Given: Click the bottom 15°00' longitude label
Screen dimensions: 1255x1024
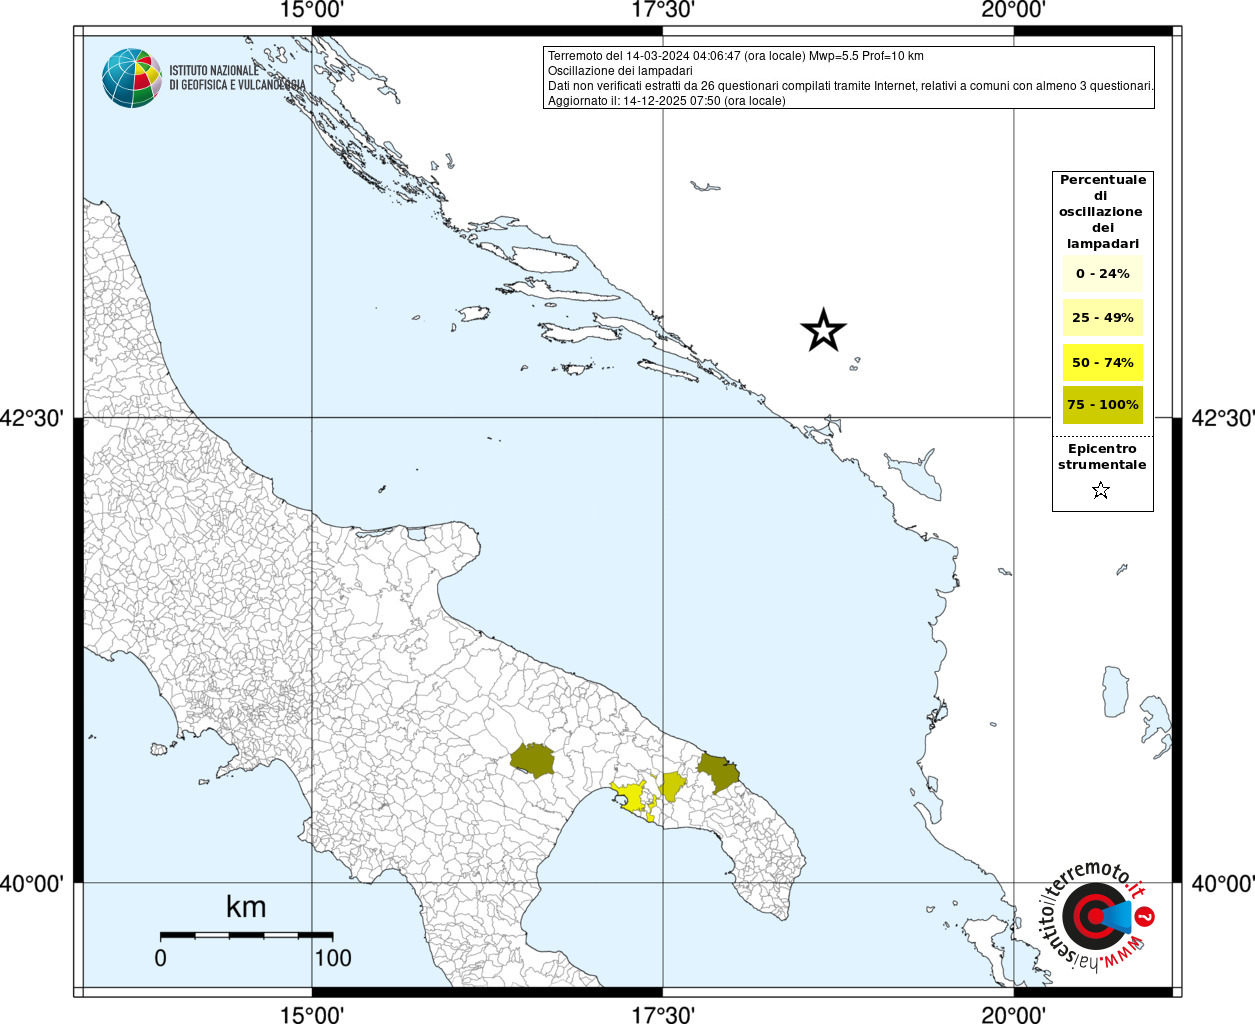Looking at the screenshot, I should click(x=312, y=1014).
